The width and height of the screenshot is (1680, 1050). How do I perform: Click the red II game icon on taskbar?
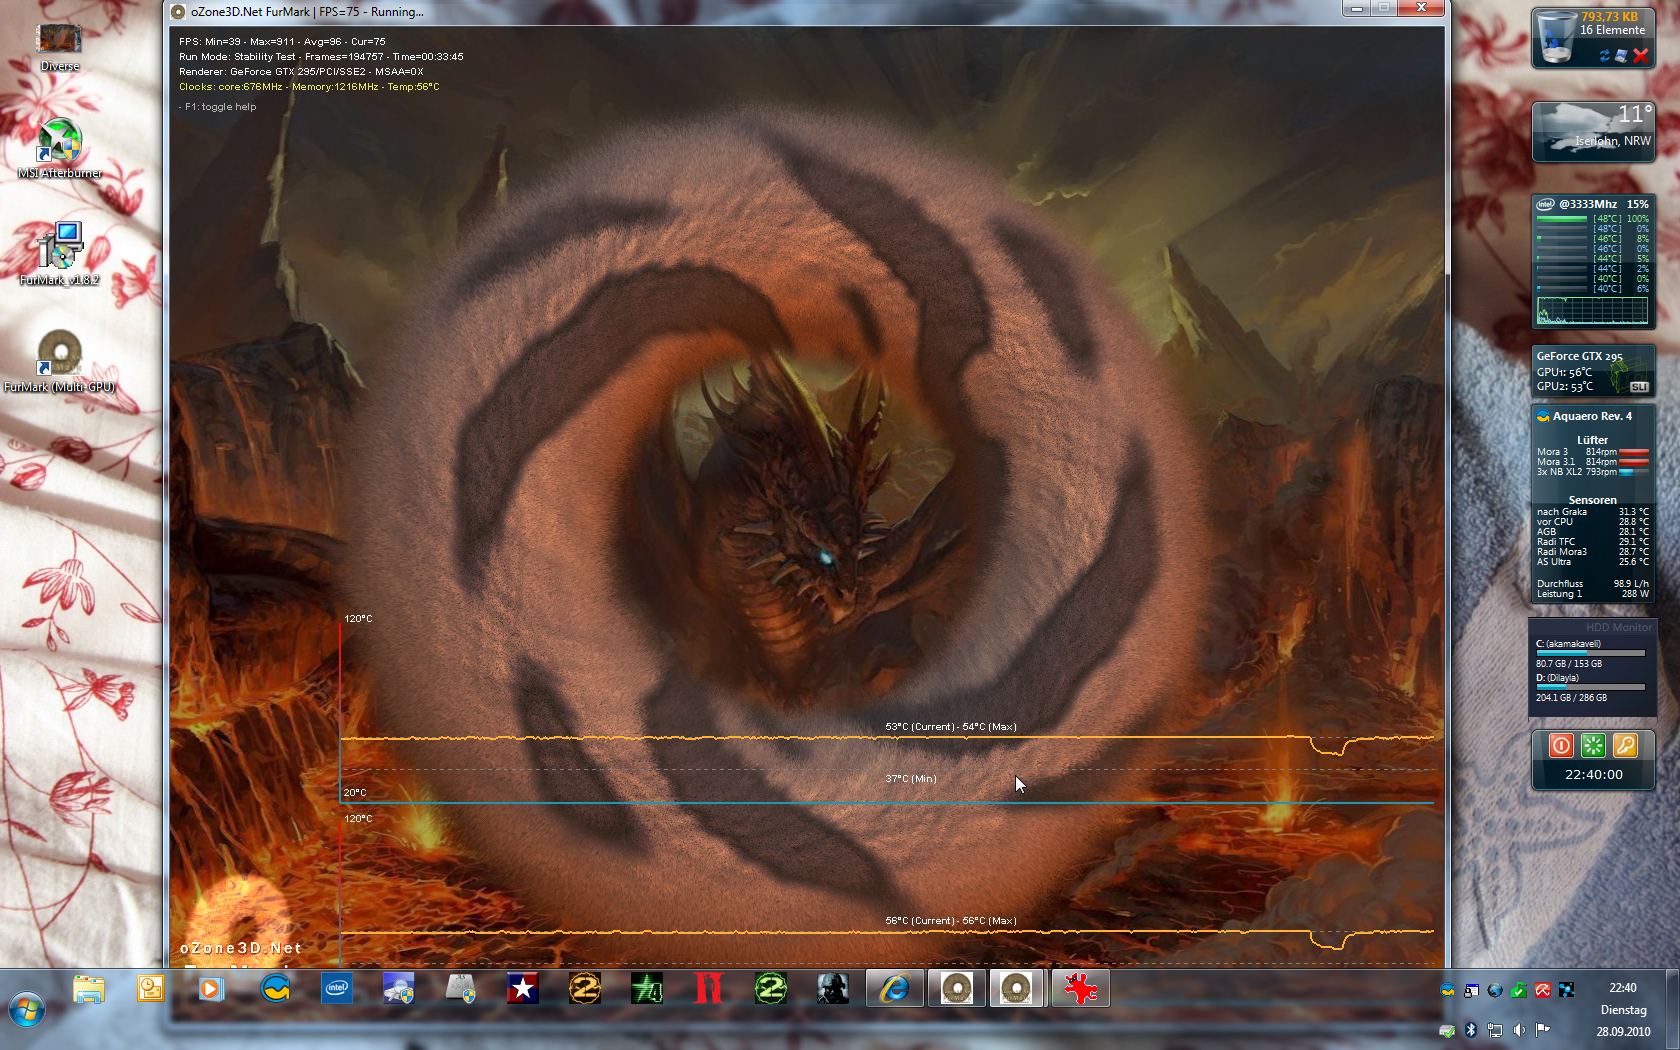pos(709,989)
